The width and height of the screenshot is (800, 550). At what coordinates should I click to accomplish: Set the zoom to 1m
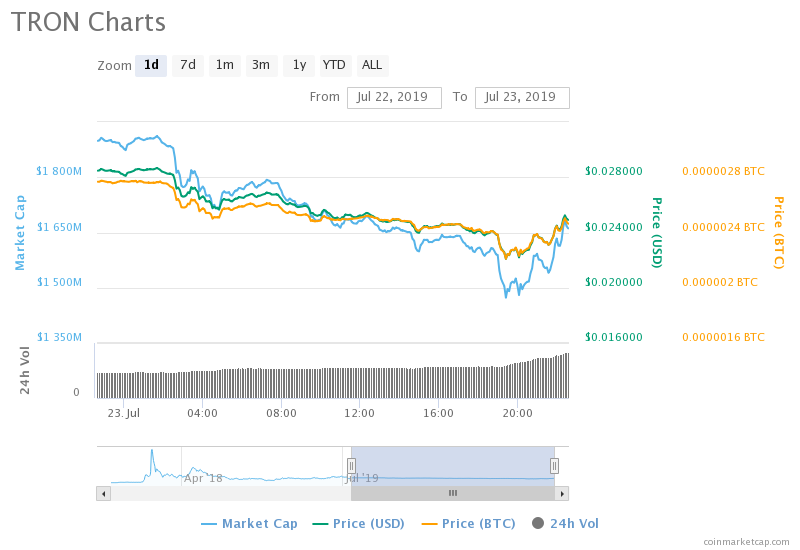click(x=224, y=66)
